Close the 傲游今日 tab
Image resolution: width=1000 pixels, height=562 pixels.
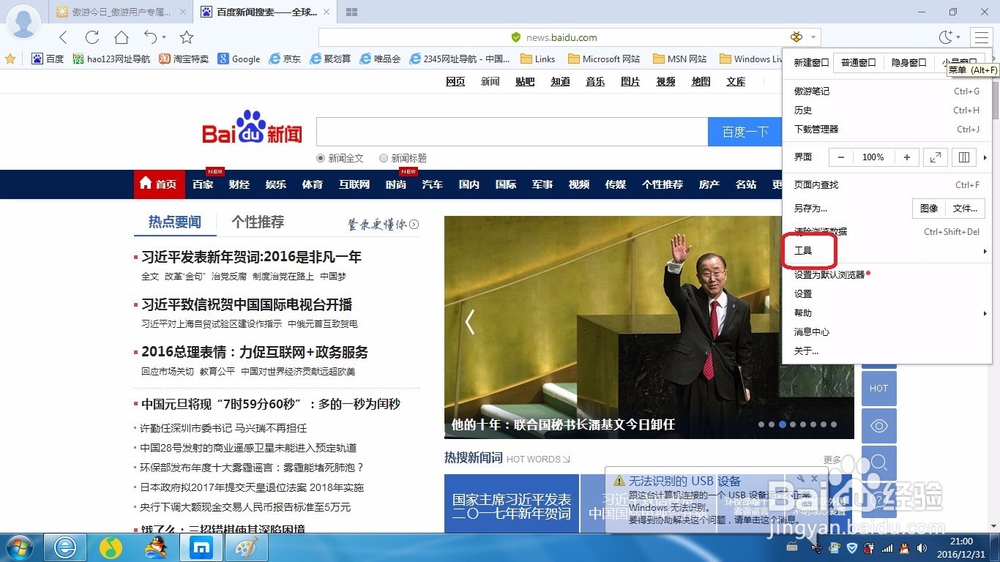[x=183, y=12]
